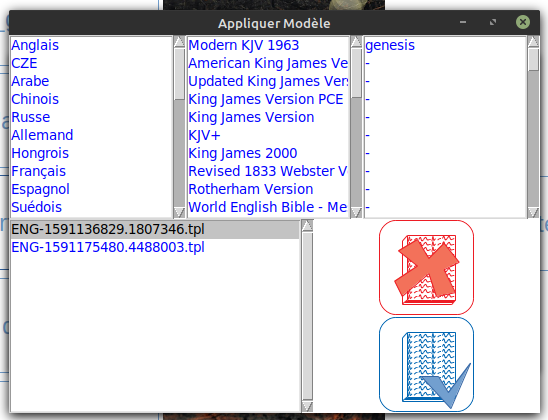Click up arrow of language list scrollbar

(x=179, y=42)
